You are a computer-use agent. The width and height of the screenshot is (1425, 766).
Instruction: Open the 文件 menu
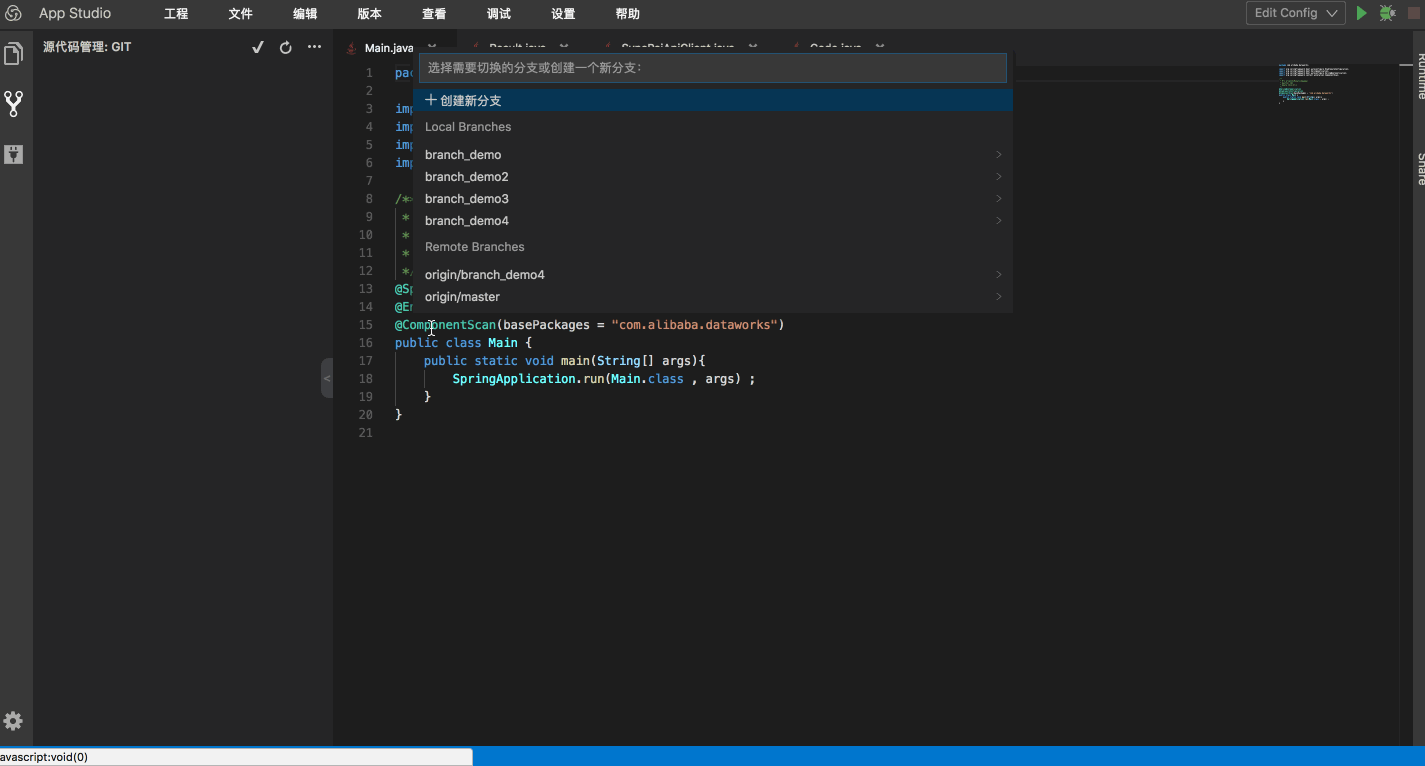240,14
